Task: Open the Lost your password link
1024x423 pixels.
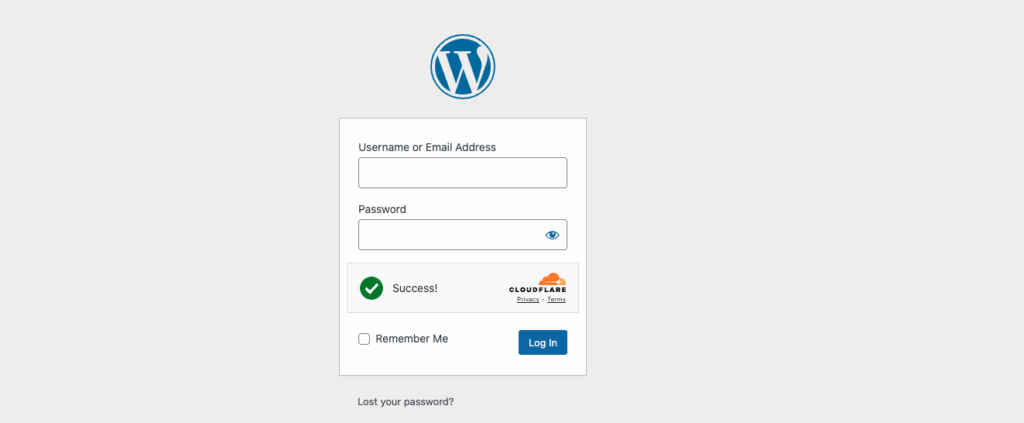Action: (406, 402)
